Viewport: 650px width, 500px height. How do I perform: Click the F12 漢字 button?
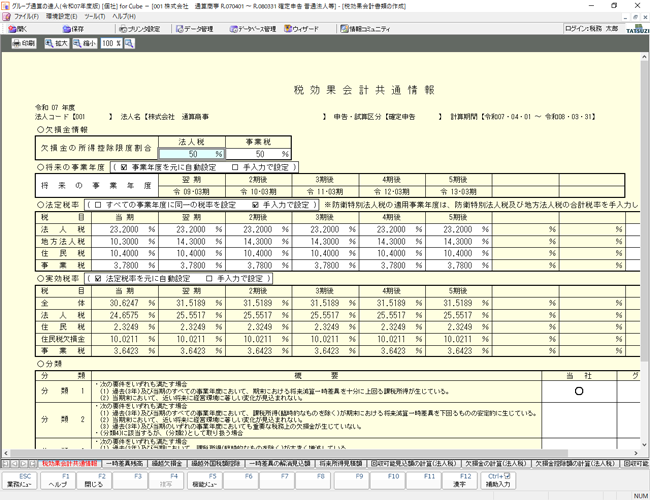tap(459, 480)
